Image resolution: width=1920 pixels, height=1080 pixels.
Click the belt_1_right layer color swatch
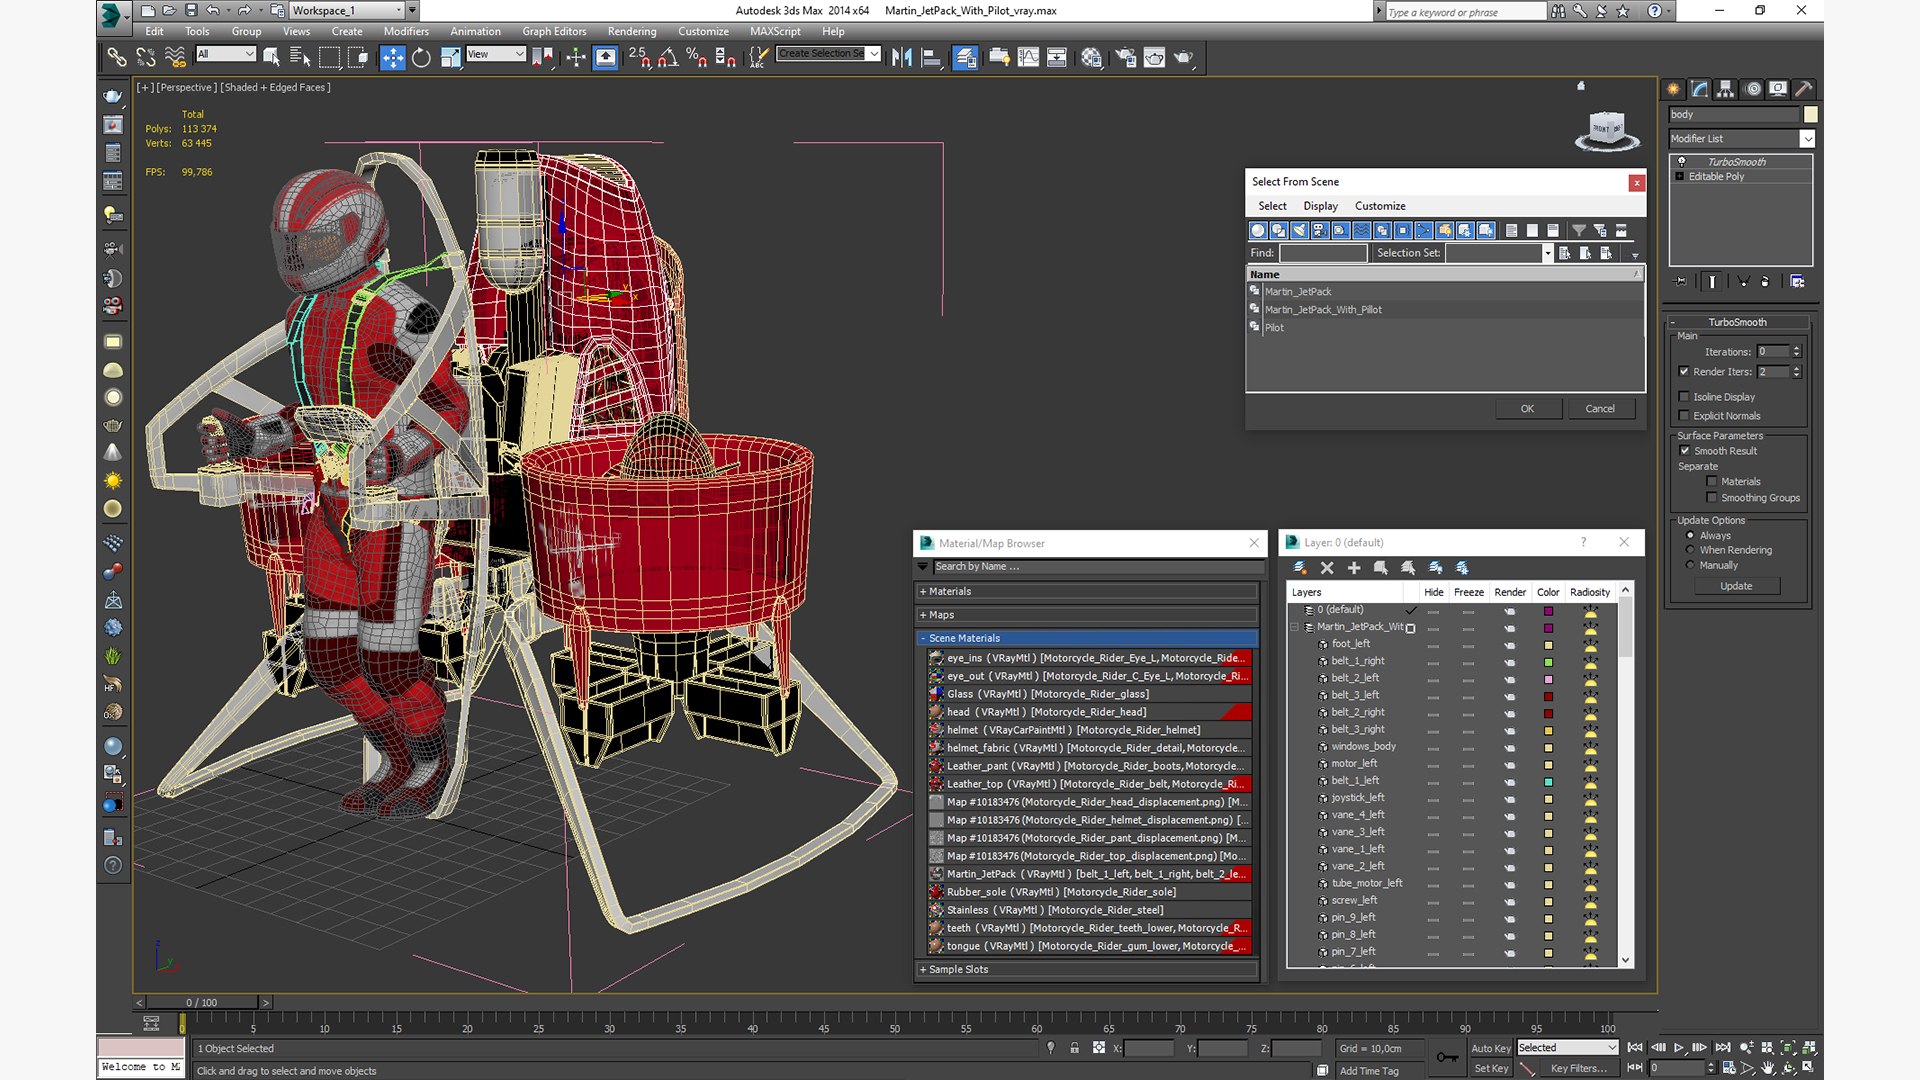coord(1548,662)
